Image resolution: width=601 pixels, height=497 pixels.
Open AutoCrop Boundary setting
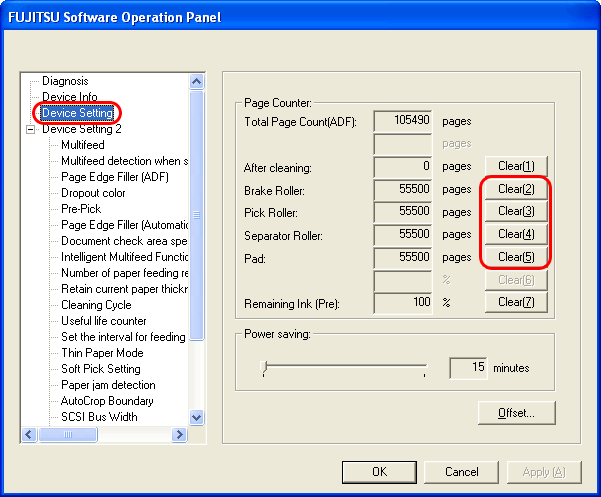(x=107, y=401)
